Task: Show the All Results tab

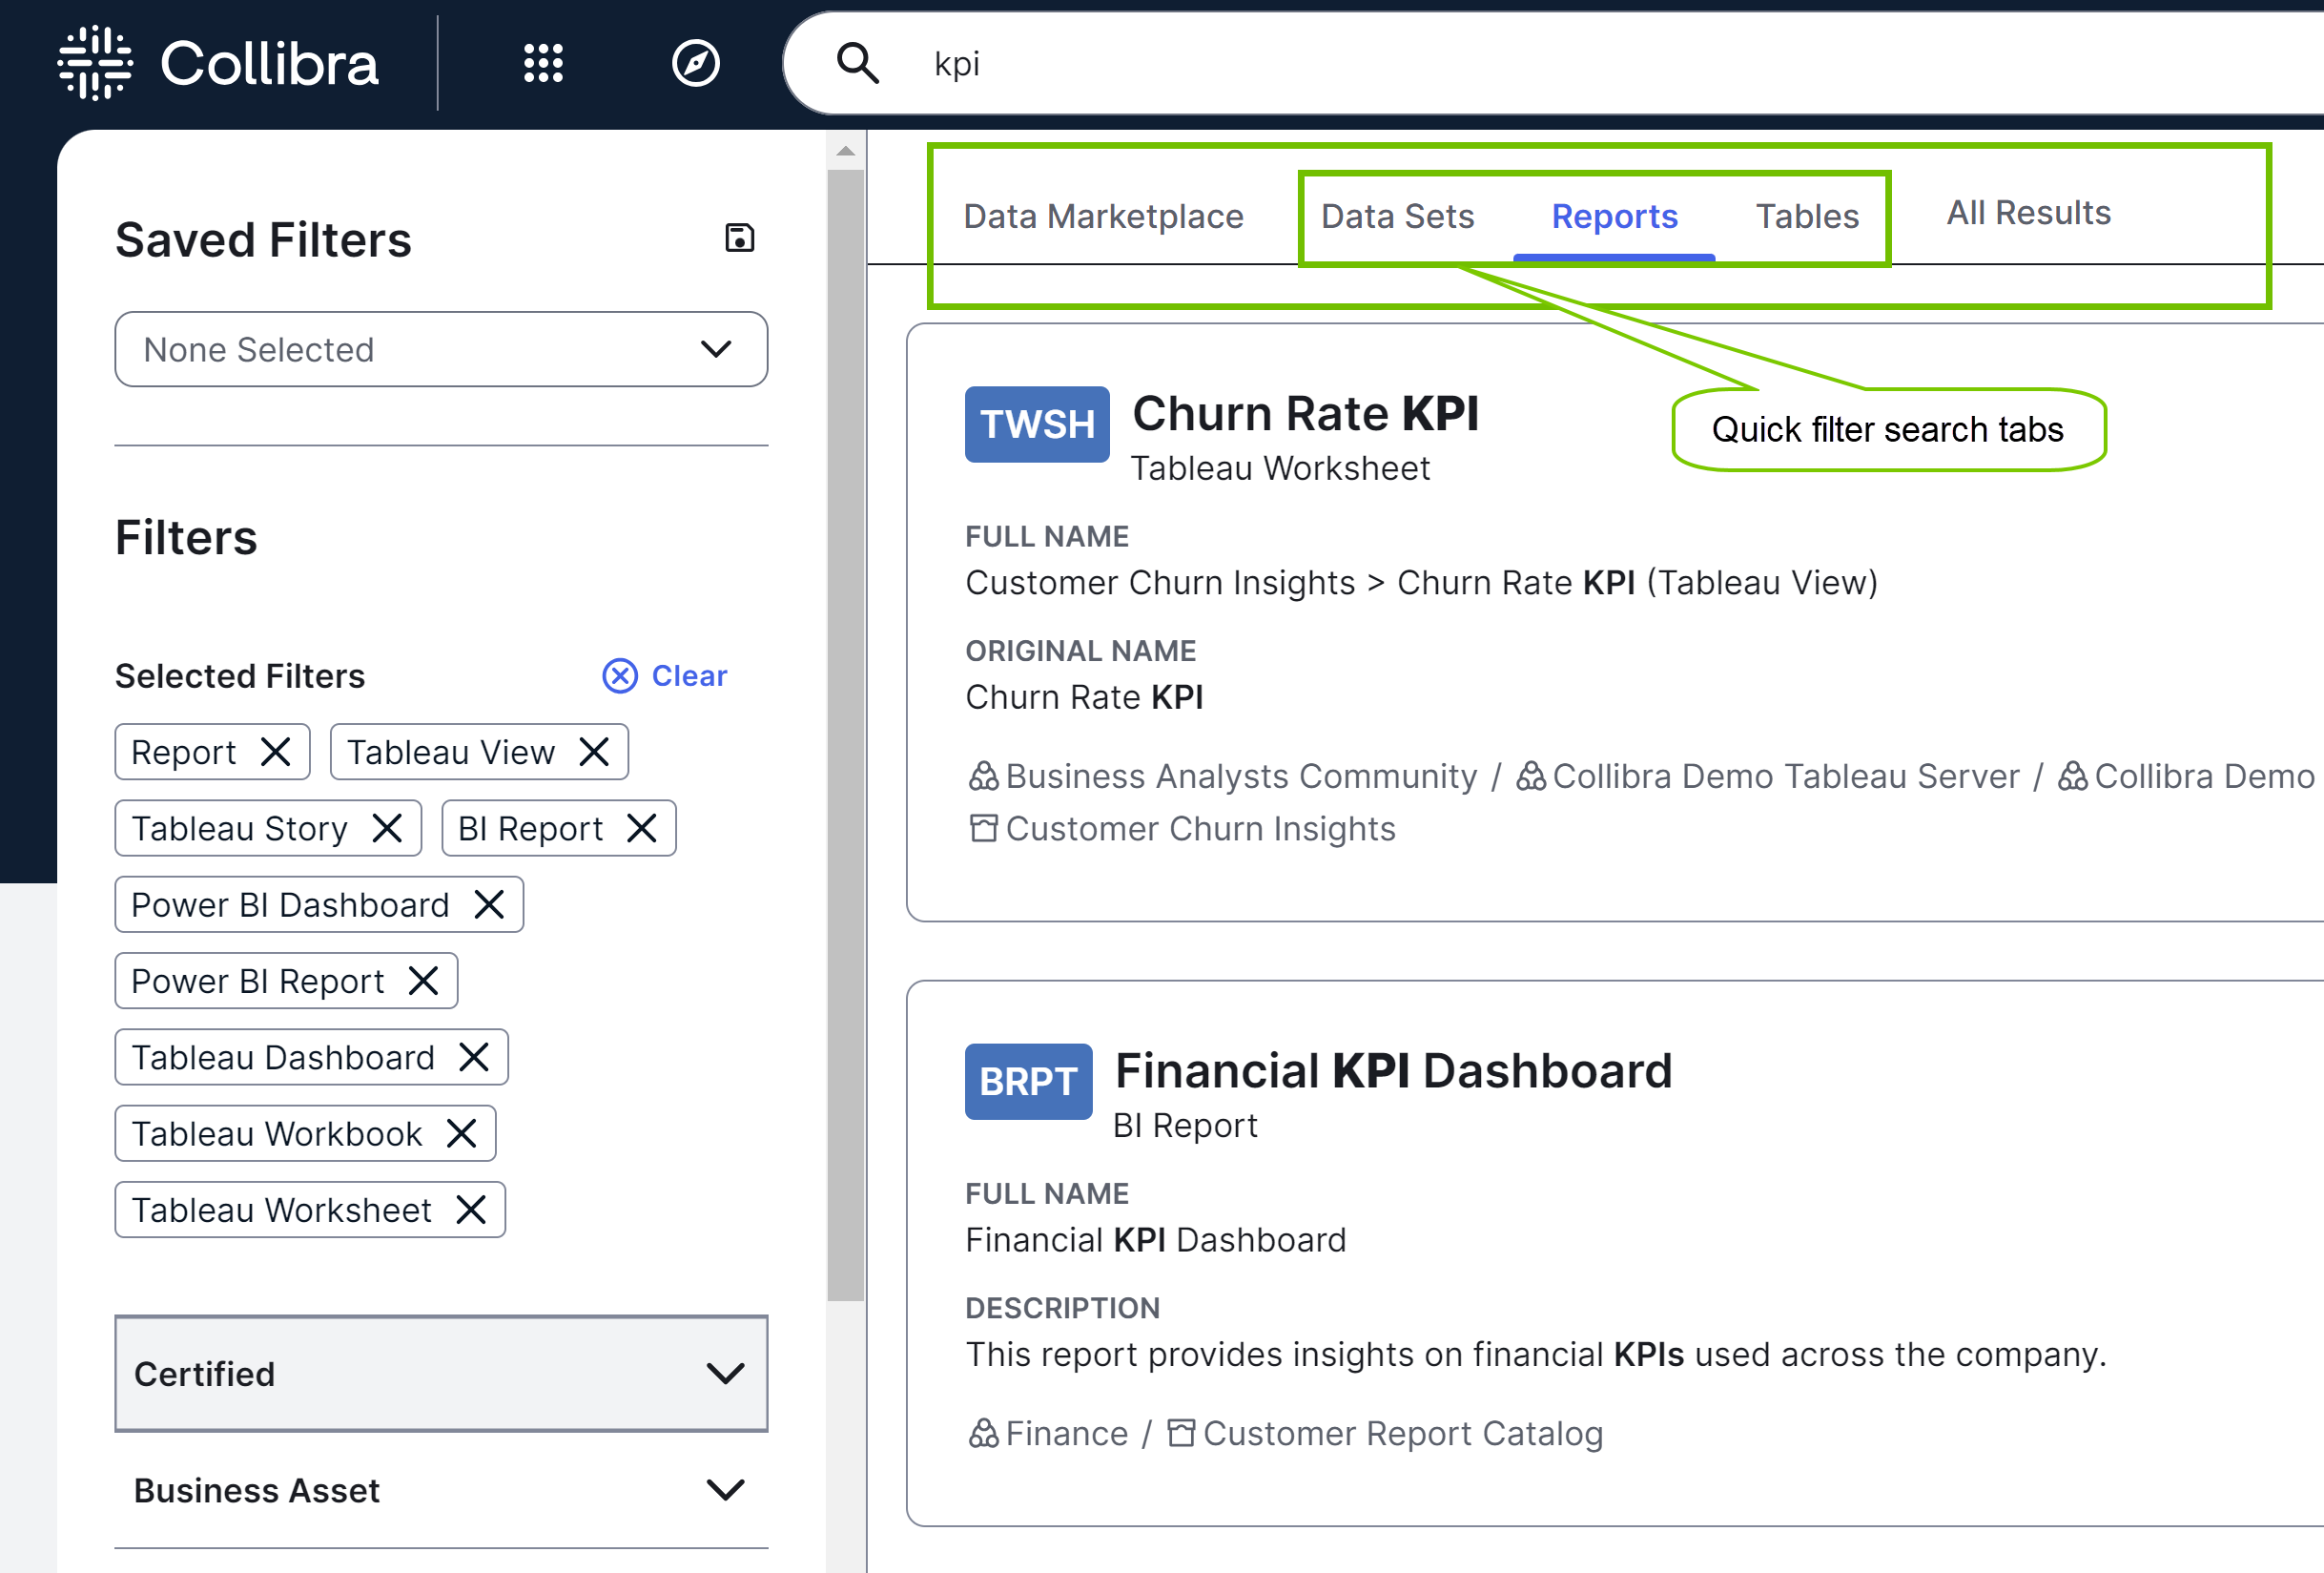Action: point(2028,212)
